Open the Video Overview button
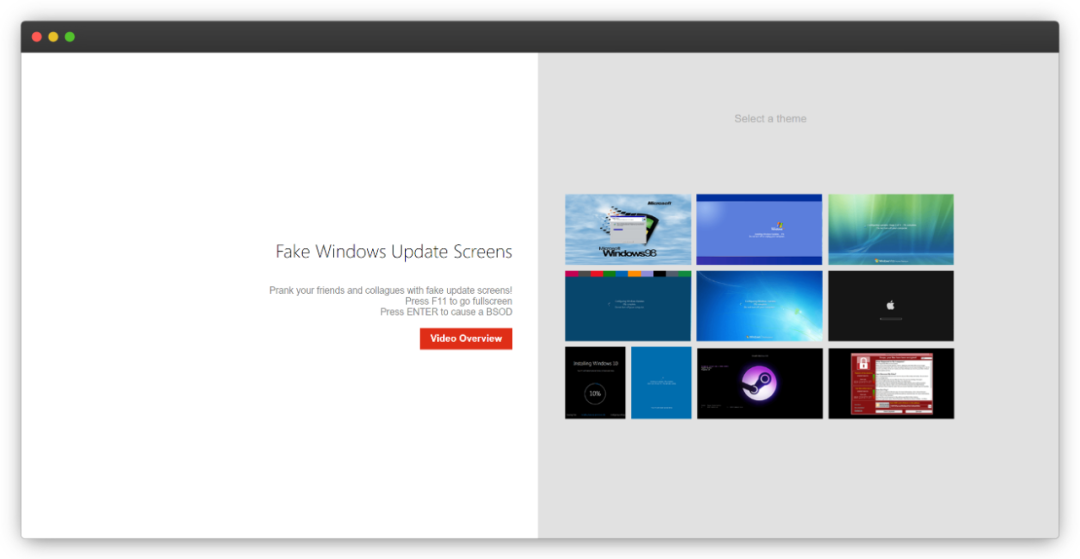1080x559 pixels. [466, 339]
